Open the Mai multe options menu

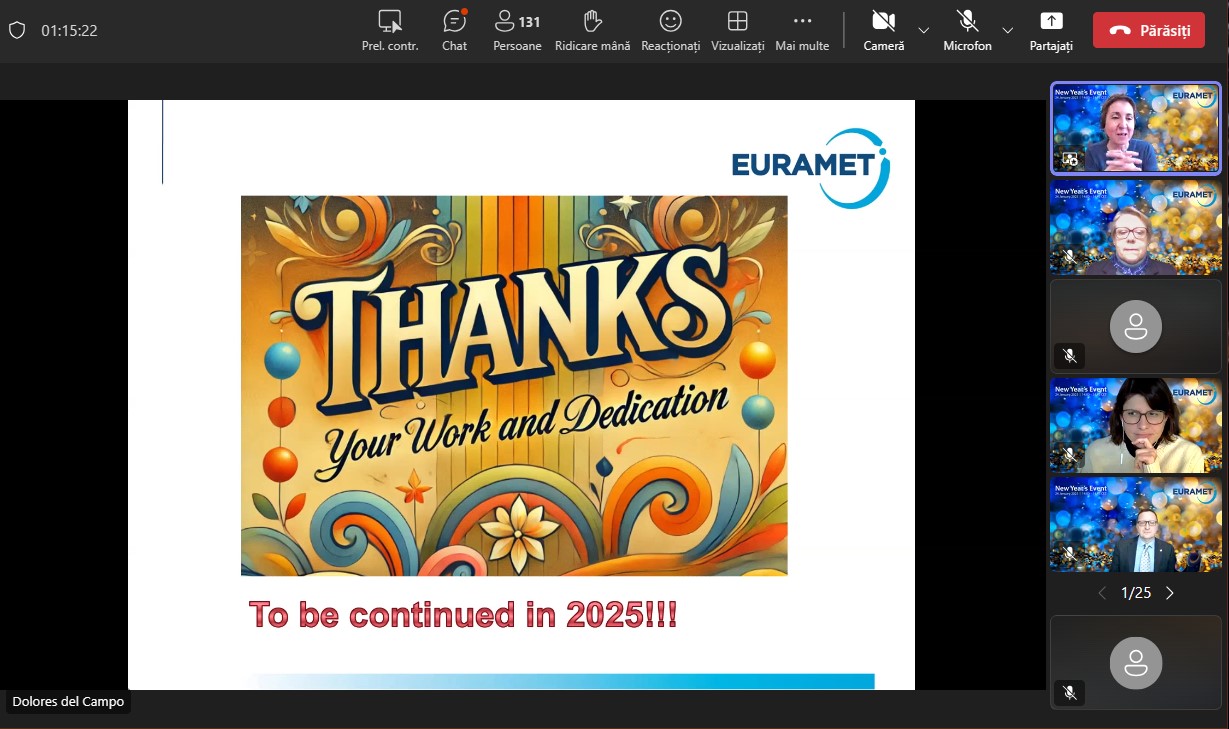point(802,30)
